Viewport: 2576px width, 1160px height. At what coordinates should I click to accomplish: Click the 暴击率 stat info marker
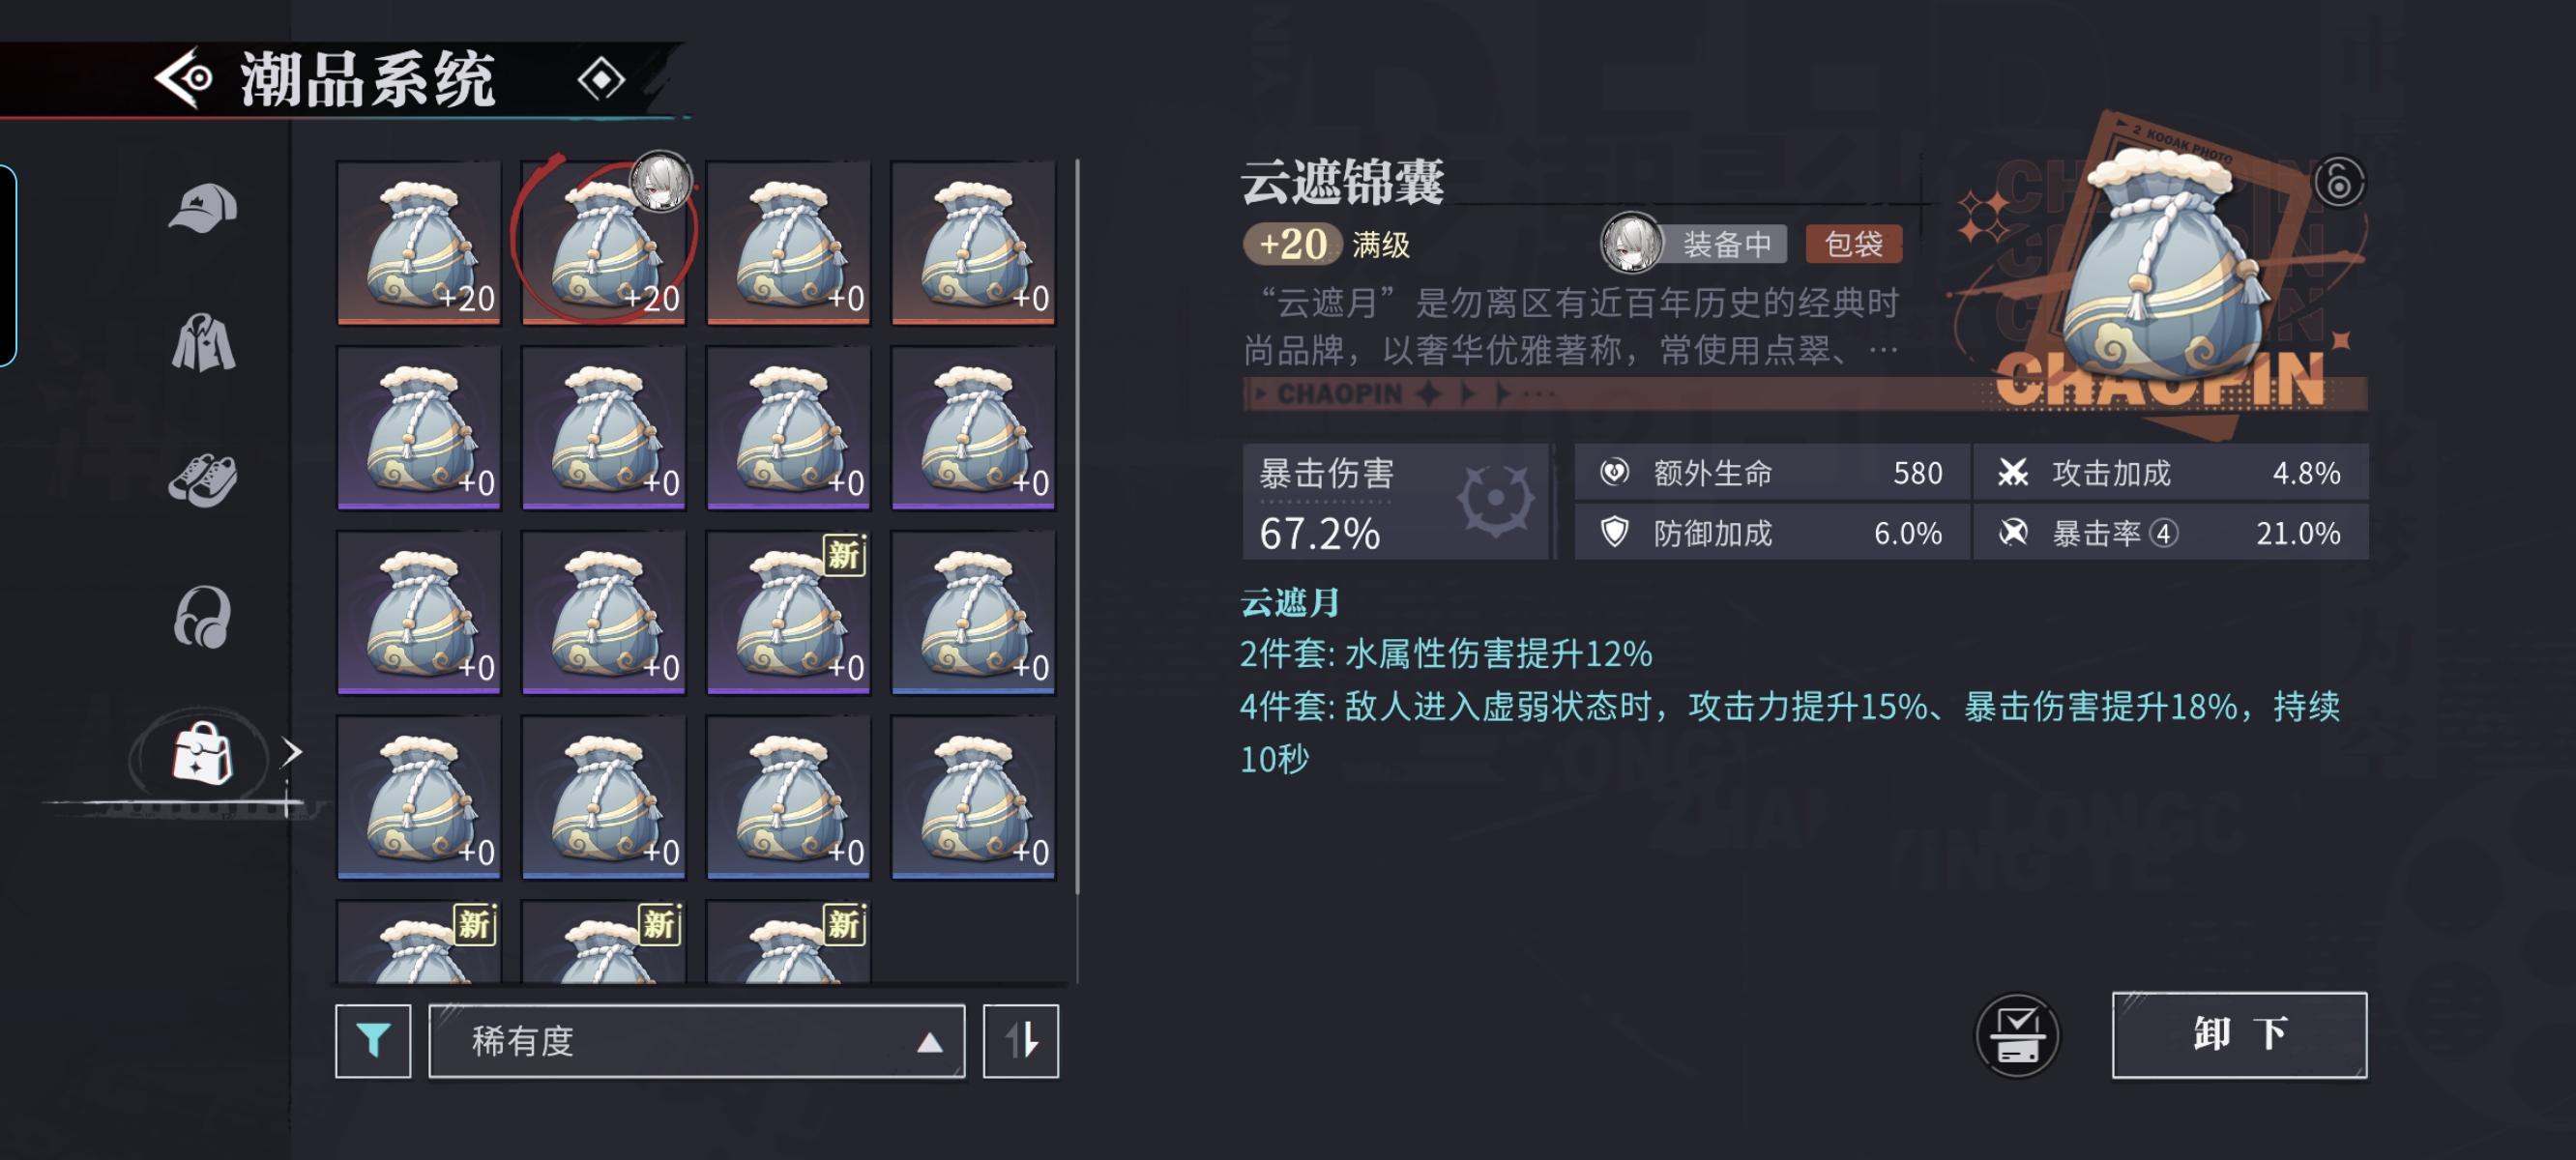pos(2163,533)
